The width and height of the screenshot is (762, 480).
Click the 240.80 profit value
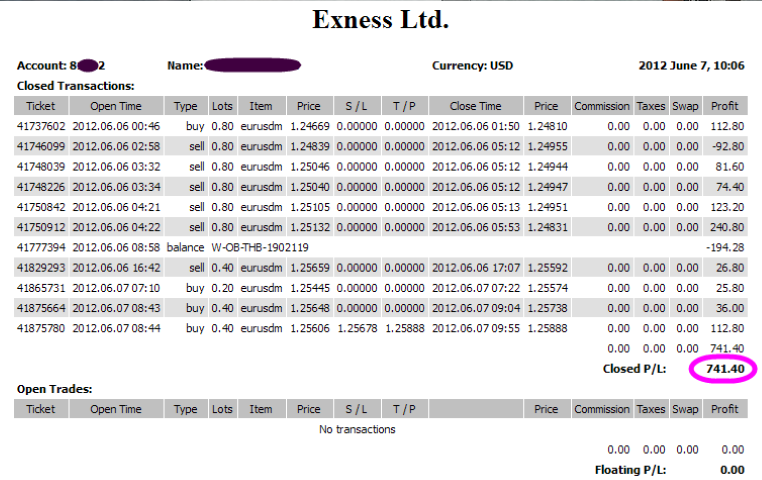coord(727,227)
